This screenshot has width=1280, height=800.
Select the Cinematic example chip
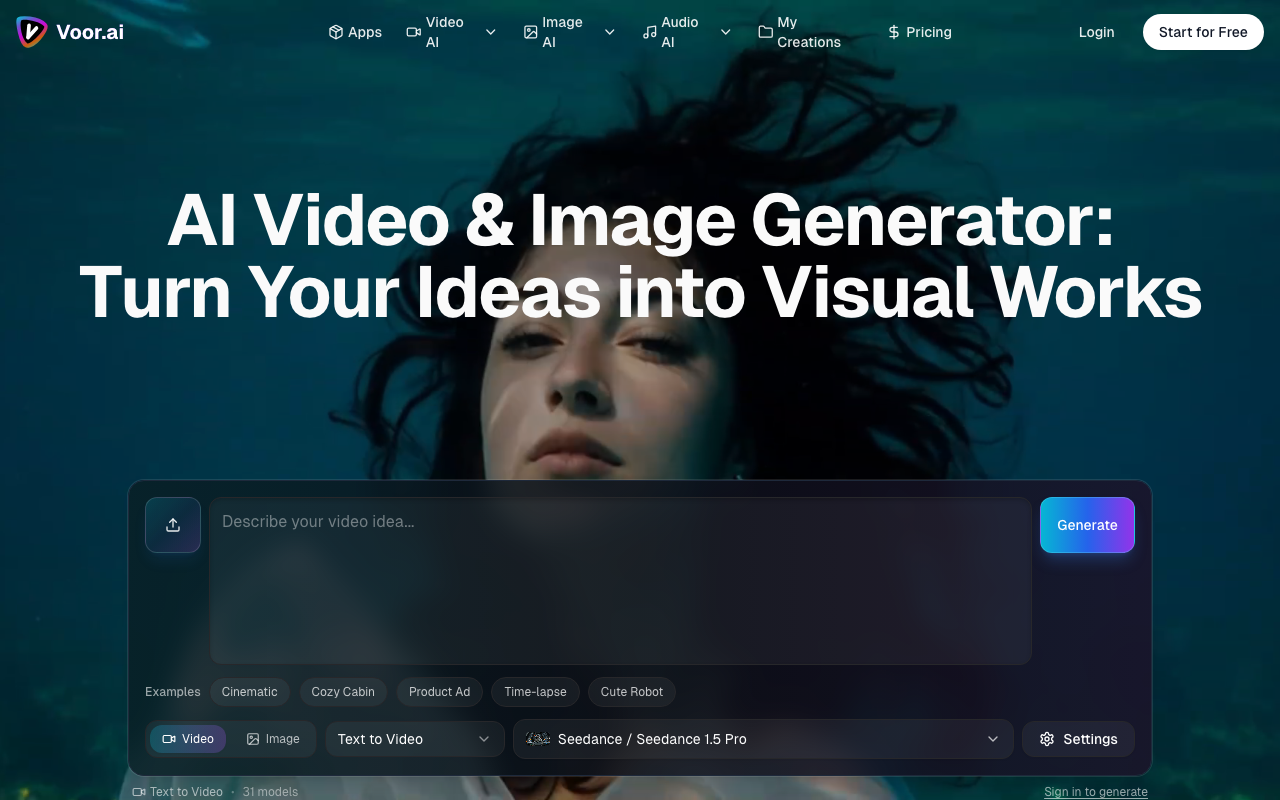point(250,692)
